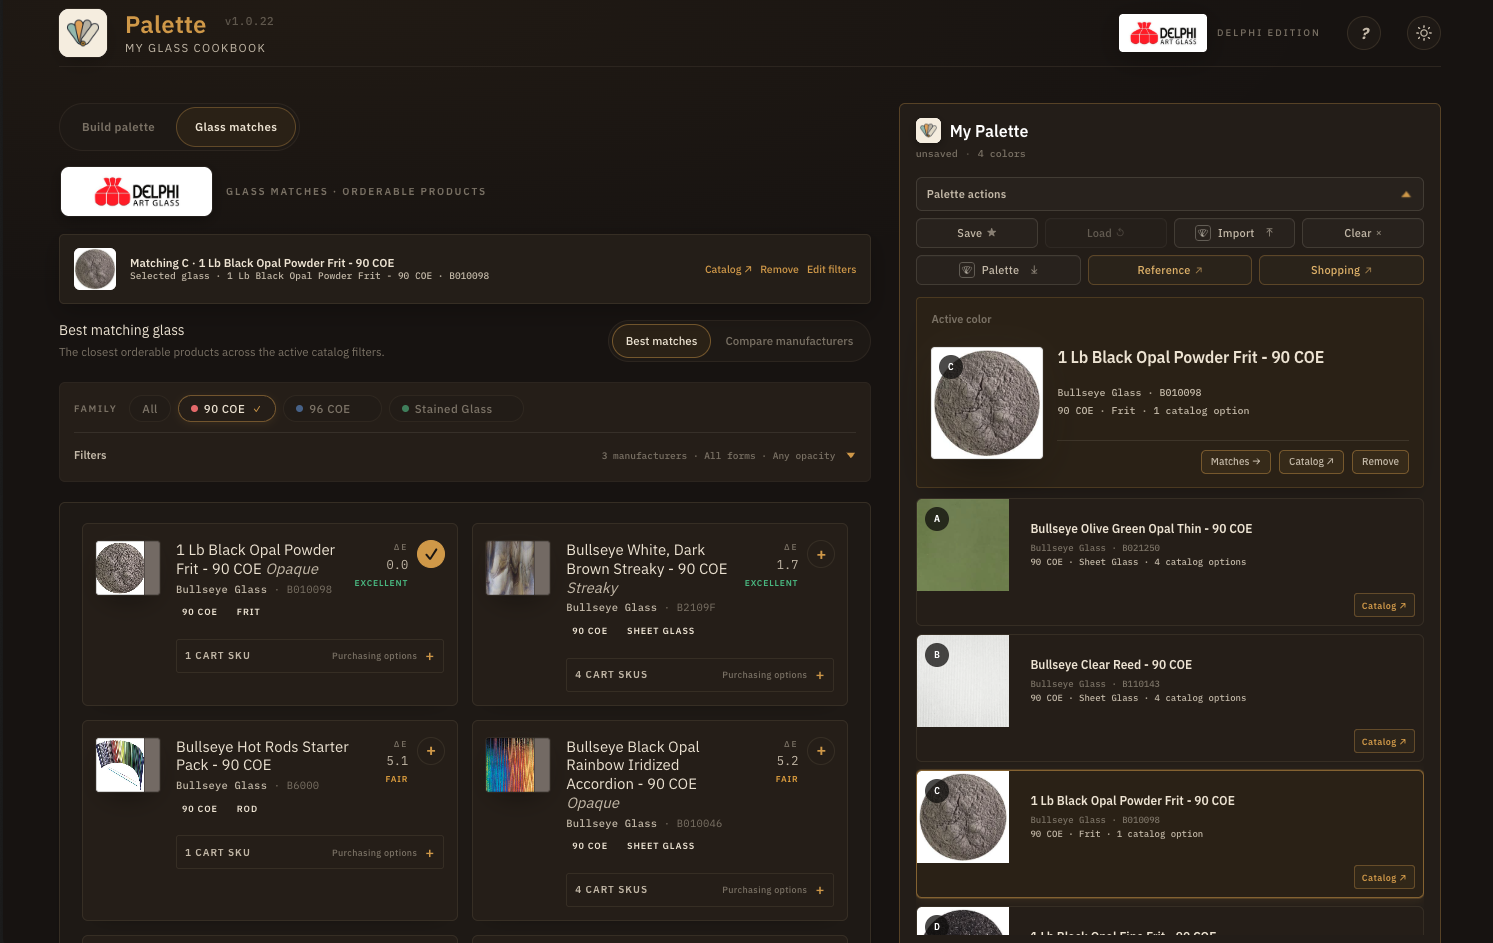Screen dimensions: 1493x943
Task: Click the Delphi Art Glass logo in header
Action: coord(1163,33)
